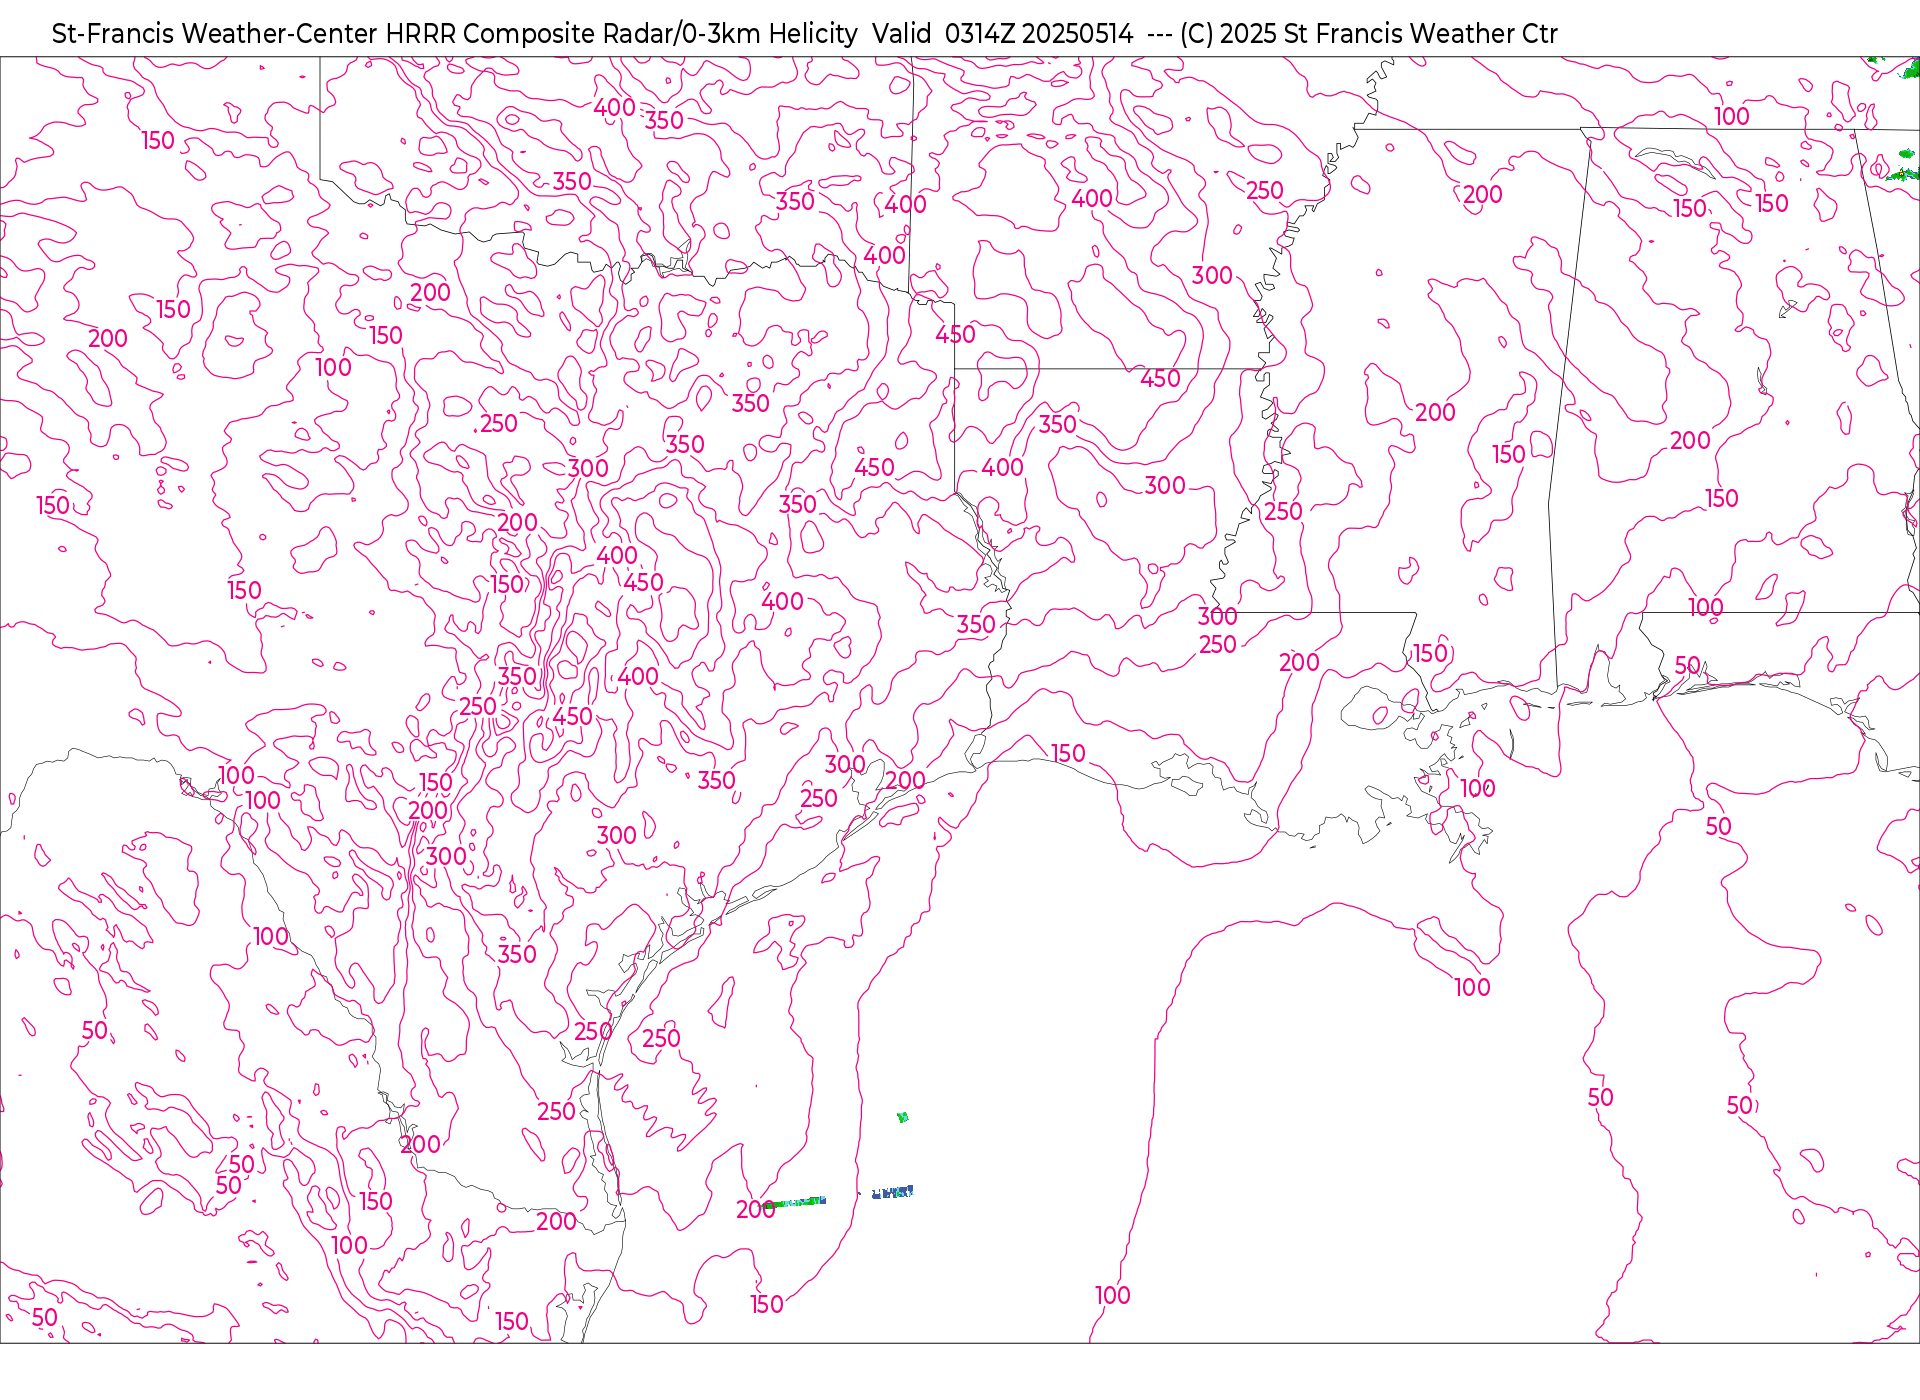Click the "Valid 0314Z 20250514" timestamp
The height and width of the screenshot is (1400, 1920).
(1003, 34)
